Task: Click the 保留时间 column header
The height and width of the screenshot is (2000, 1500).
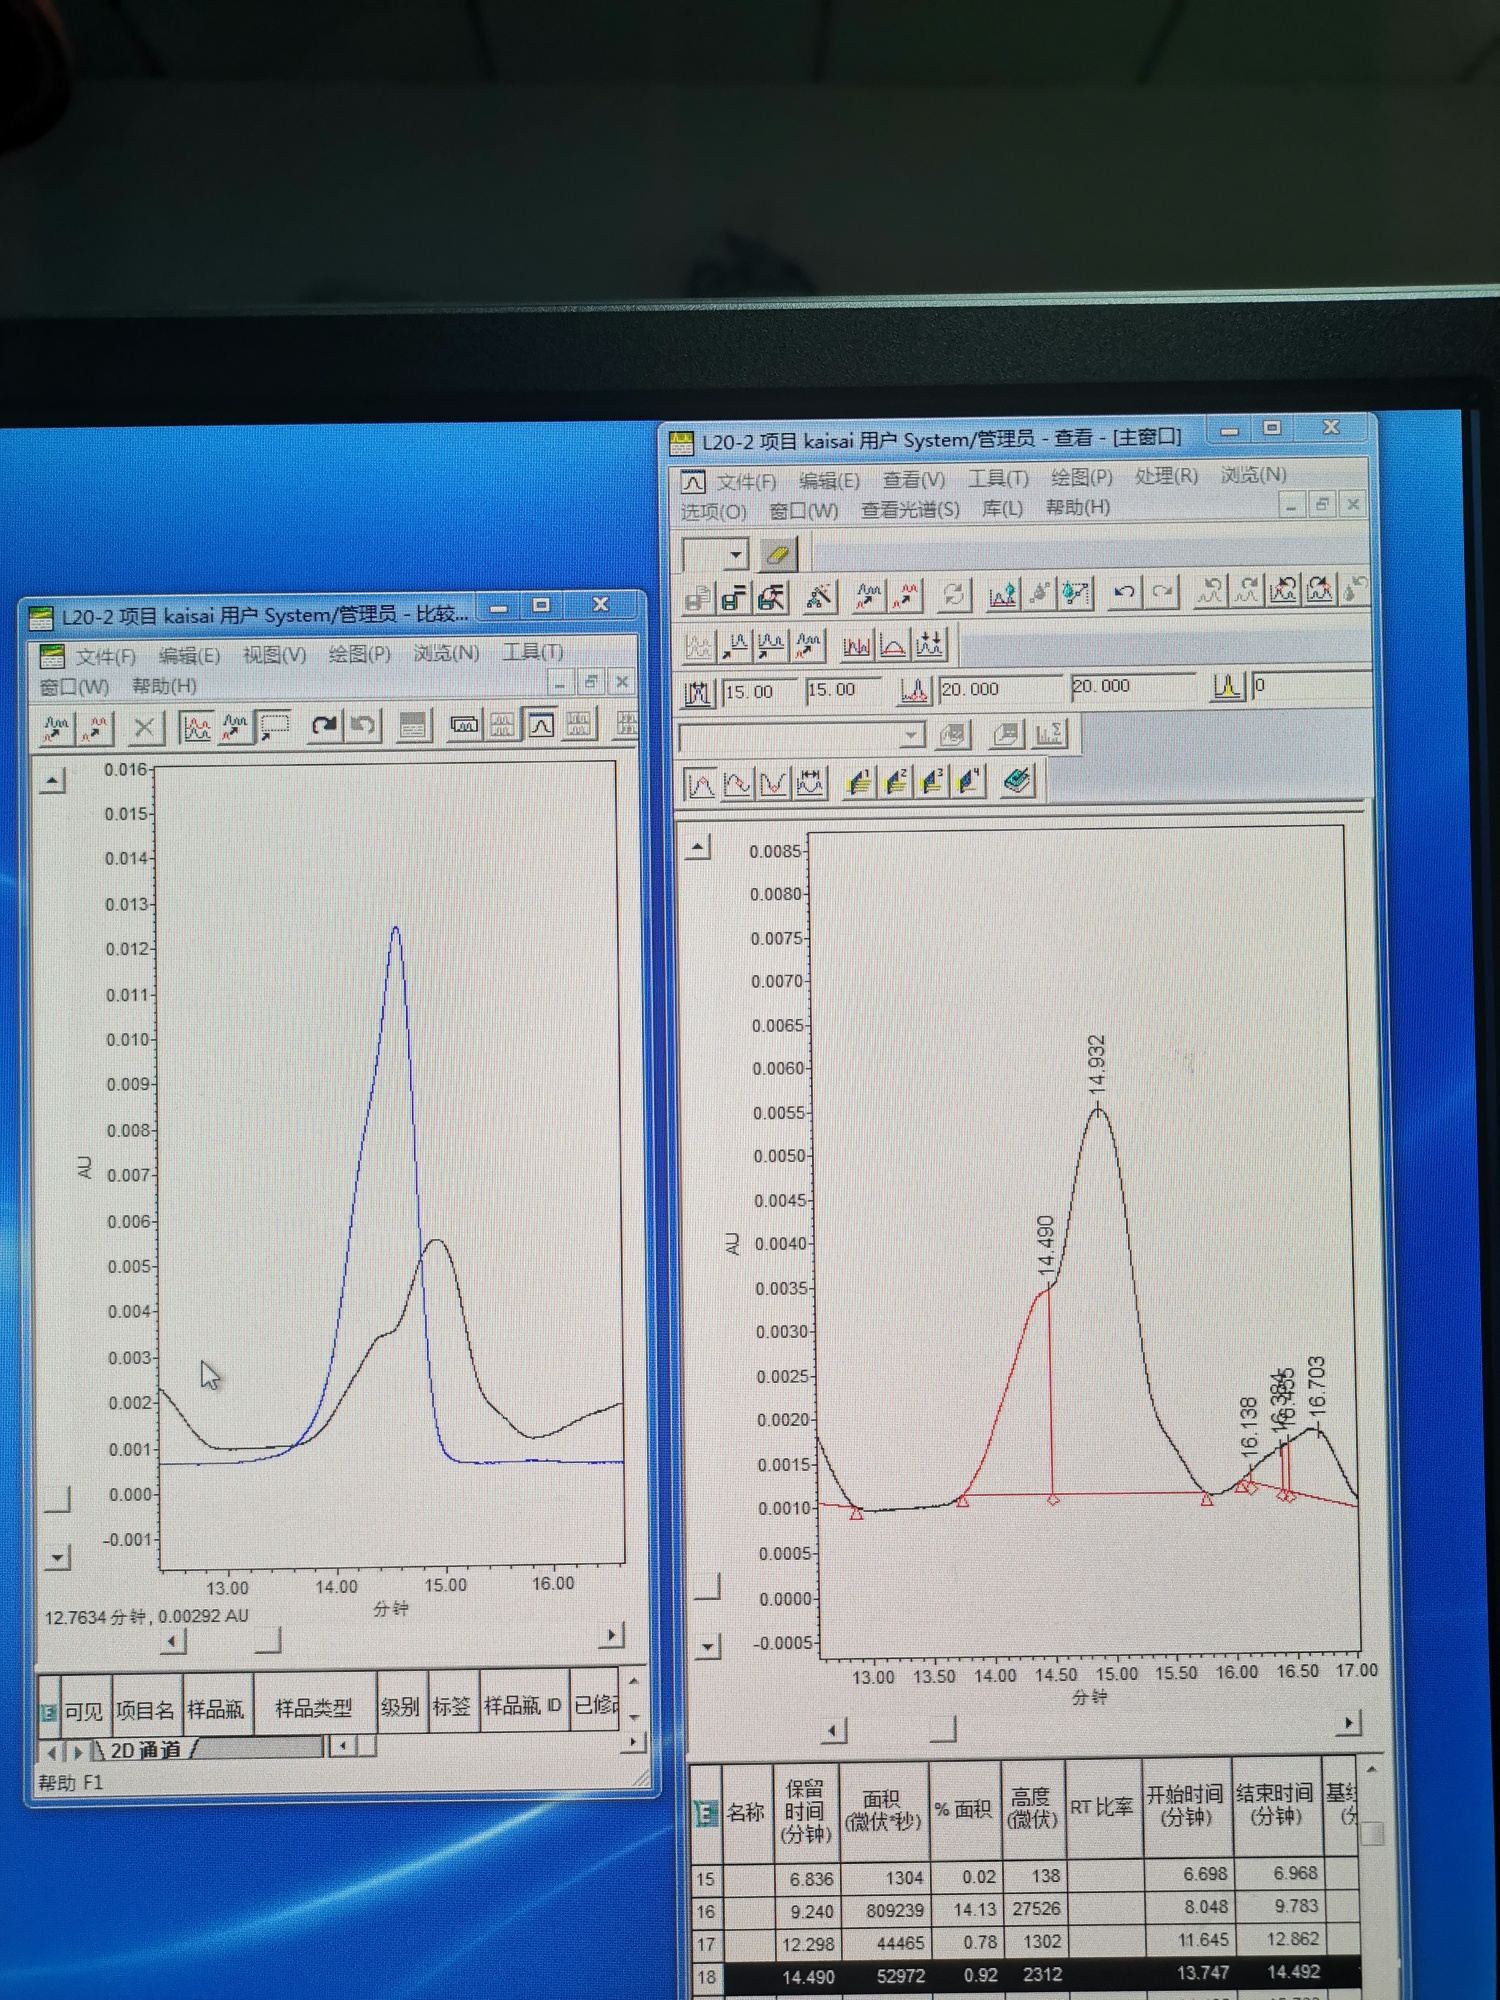Action: tap(804, 1811)
